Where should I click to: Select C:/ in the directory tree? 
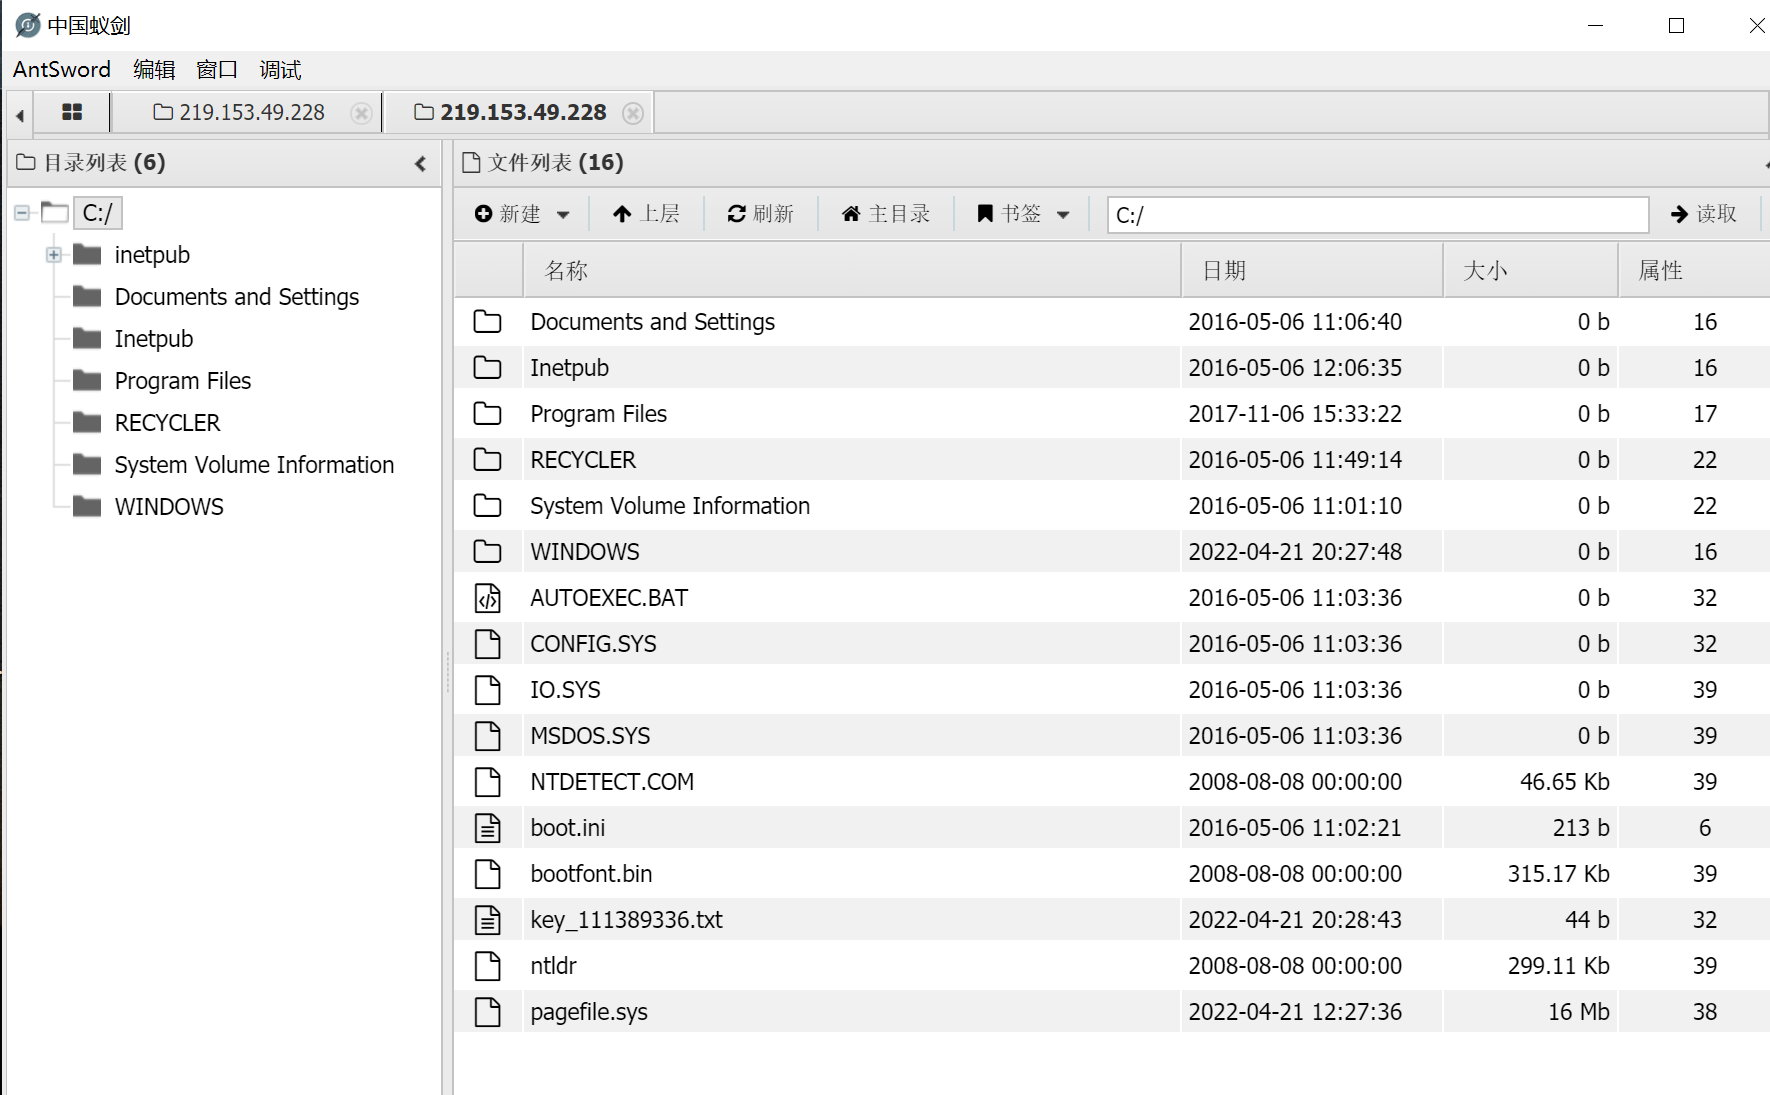click(x=98, y=213)
